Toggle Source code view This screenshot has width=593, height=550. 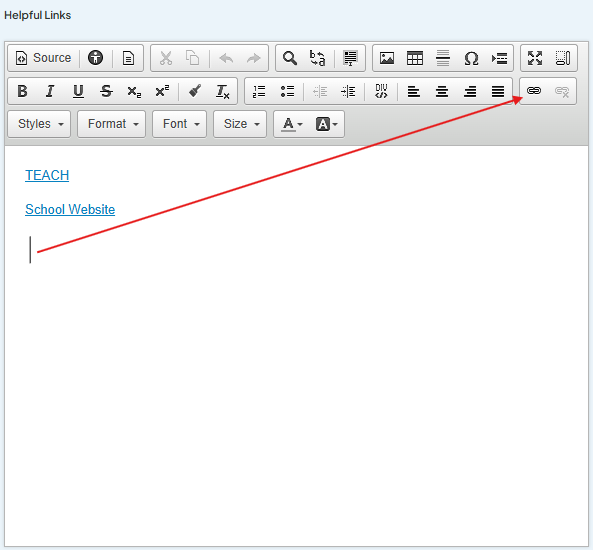[43, 58]
